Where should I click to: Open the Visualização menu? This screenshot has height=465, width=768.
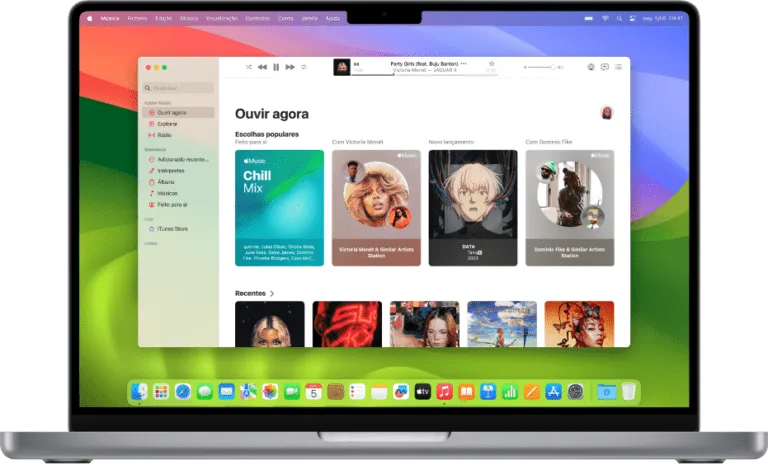pyautogui.click(x=221, y=19)
